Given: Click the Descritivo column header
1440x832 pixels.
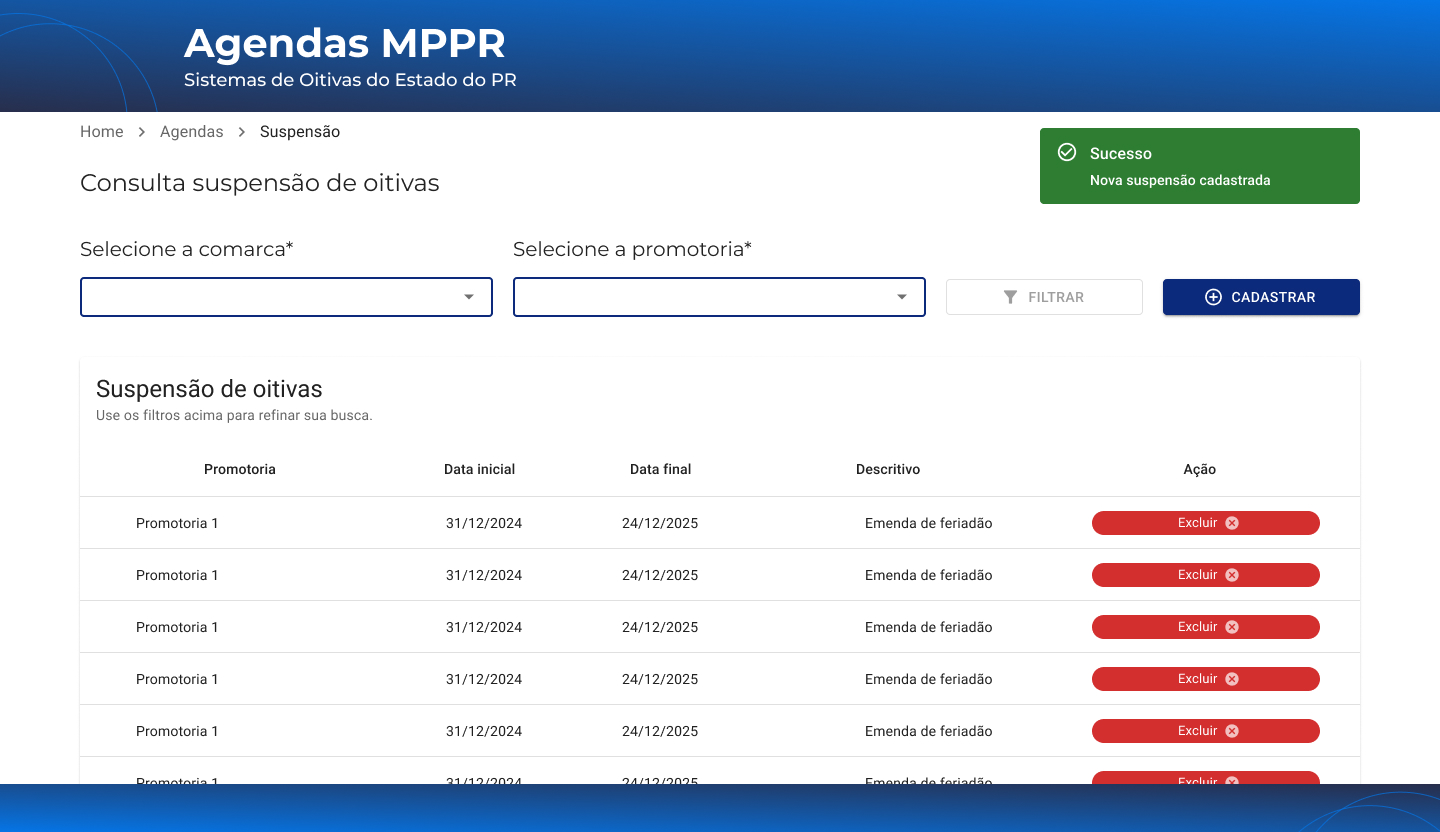Looking at the screenshot, I should (888, 469).
